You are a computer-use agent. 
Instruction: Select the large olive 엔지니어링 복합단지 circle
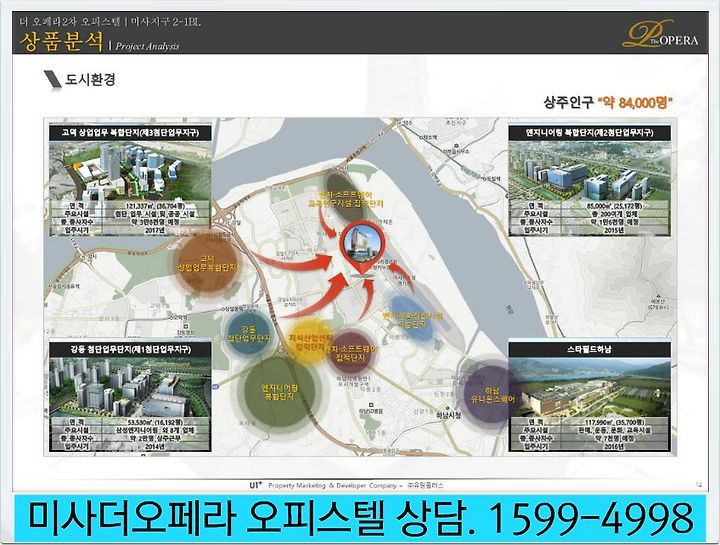coord(280,392)
